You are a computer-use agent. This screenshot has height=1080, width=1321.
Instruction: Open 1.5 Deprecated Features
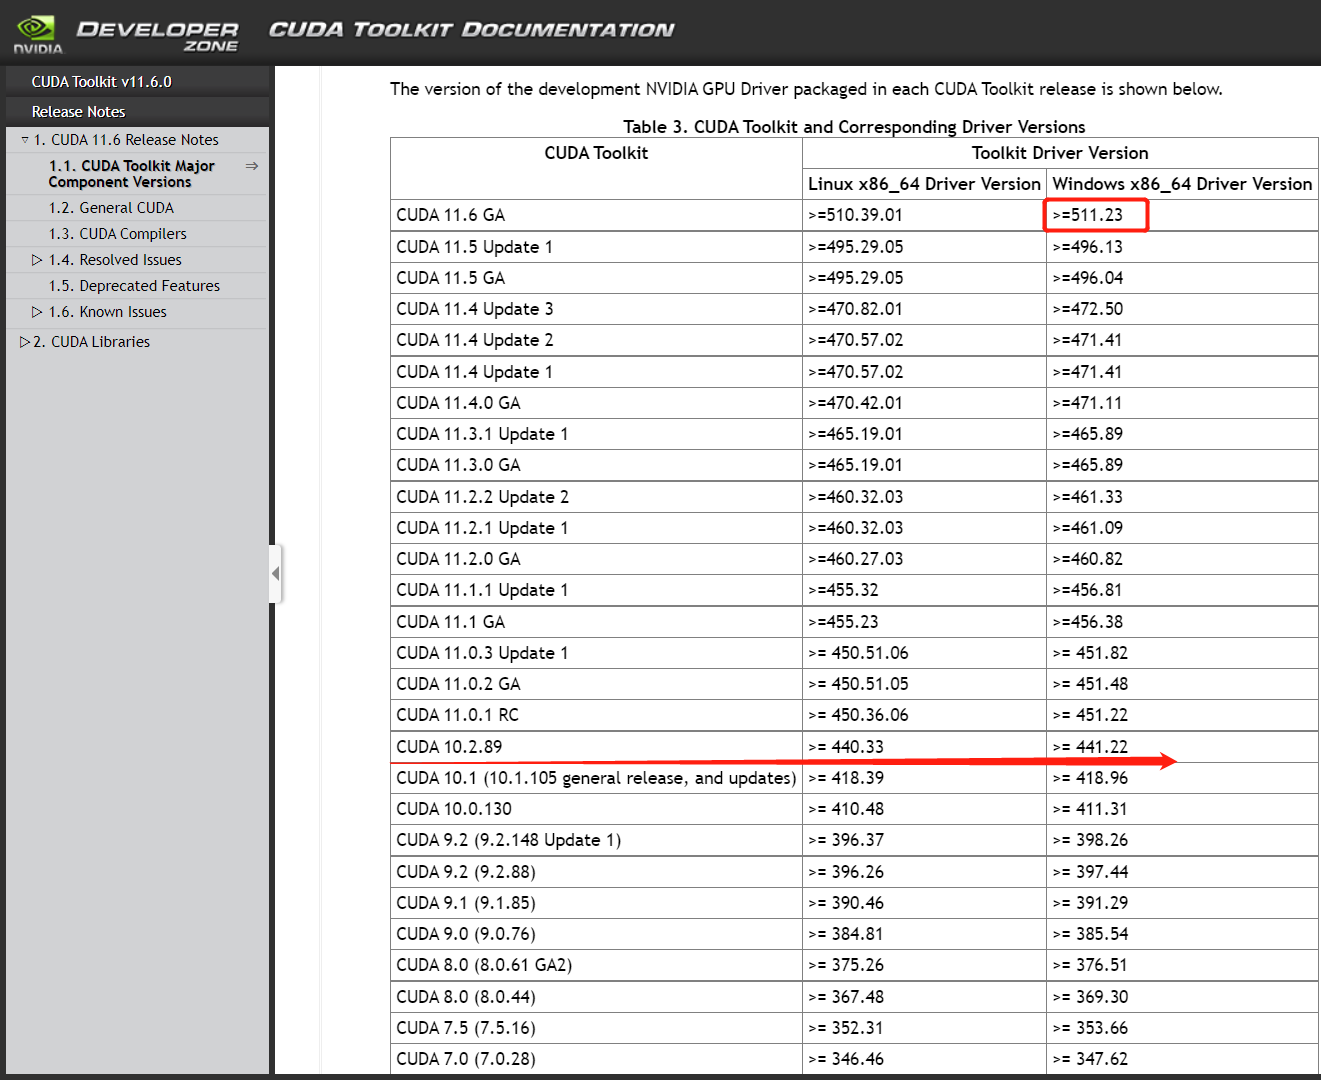[134, 285]
